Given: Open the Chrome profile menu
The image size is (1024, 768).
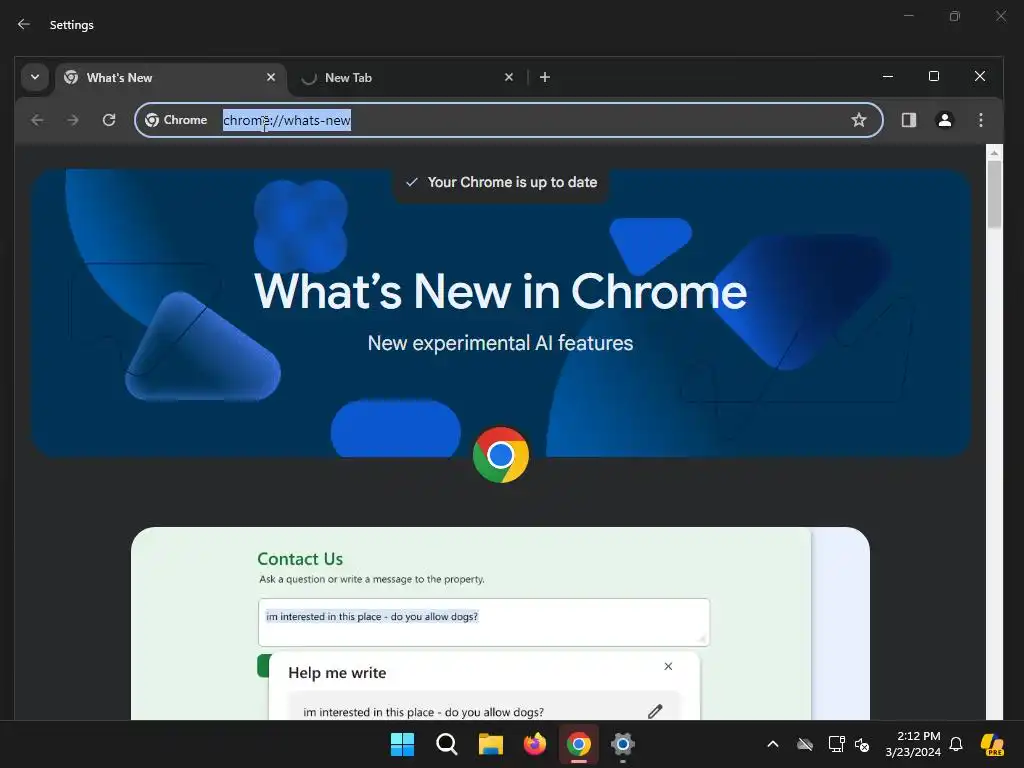Looking at the screenshot, I should (x=944, y=120).
